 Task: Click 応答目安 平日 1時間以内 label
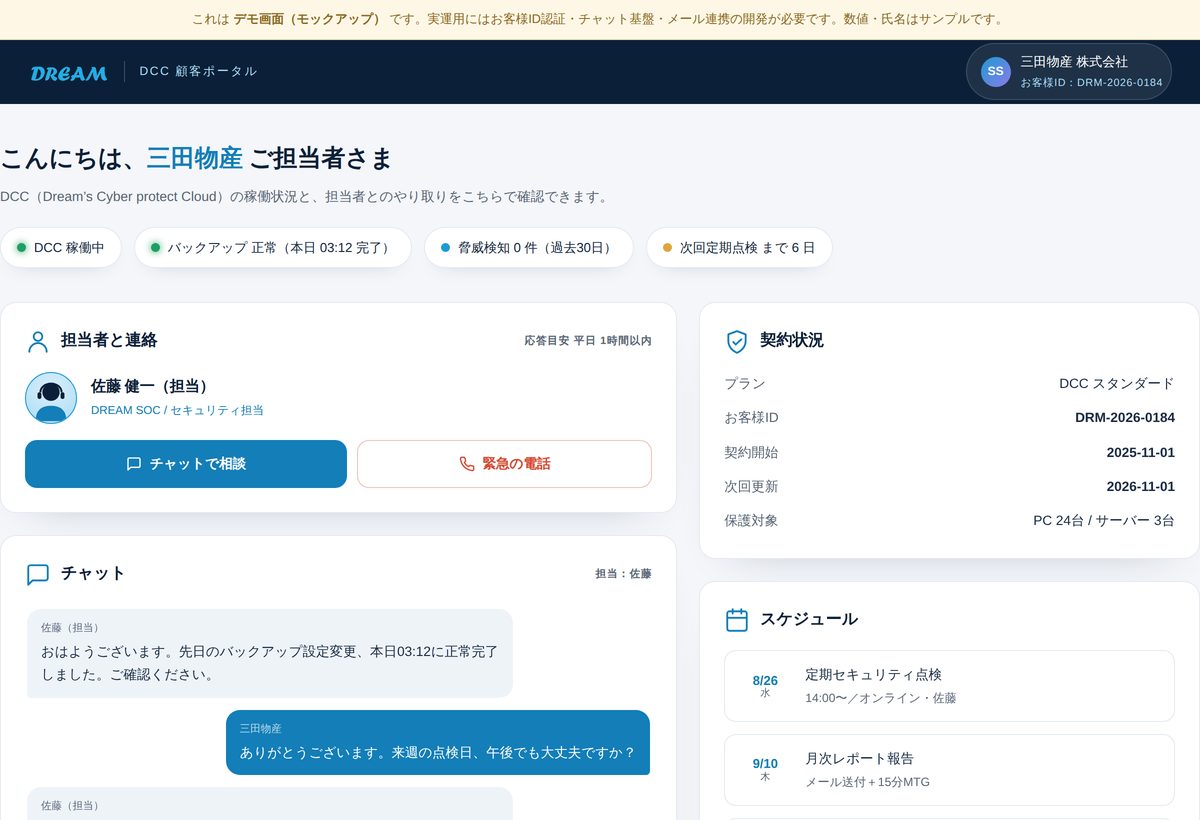[x=588, y=341]
